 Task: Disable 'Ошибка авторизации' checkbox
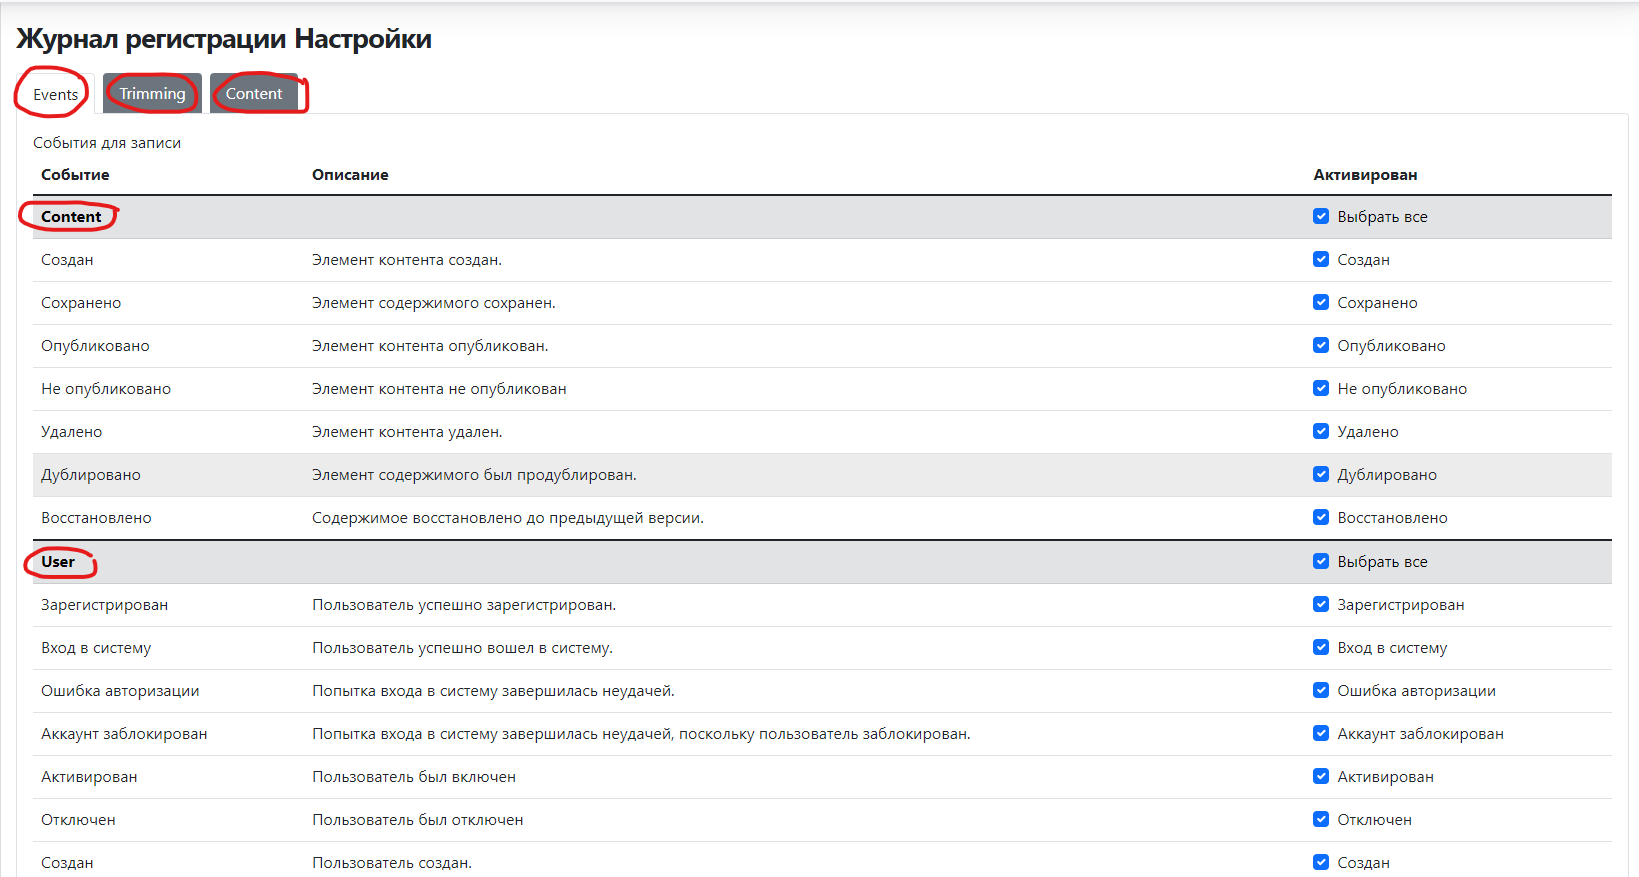[x=1321, y=691]
